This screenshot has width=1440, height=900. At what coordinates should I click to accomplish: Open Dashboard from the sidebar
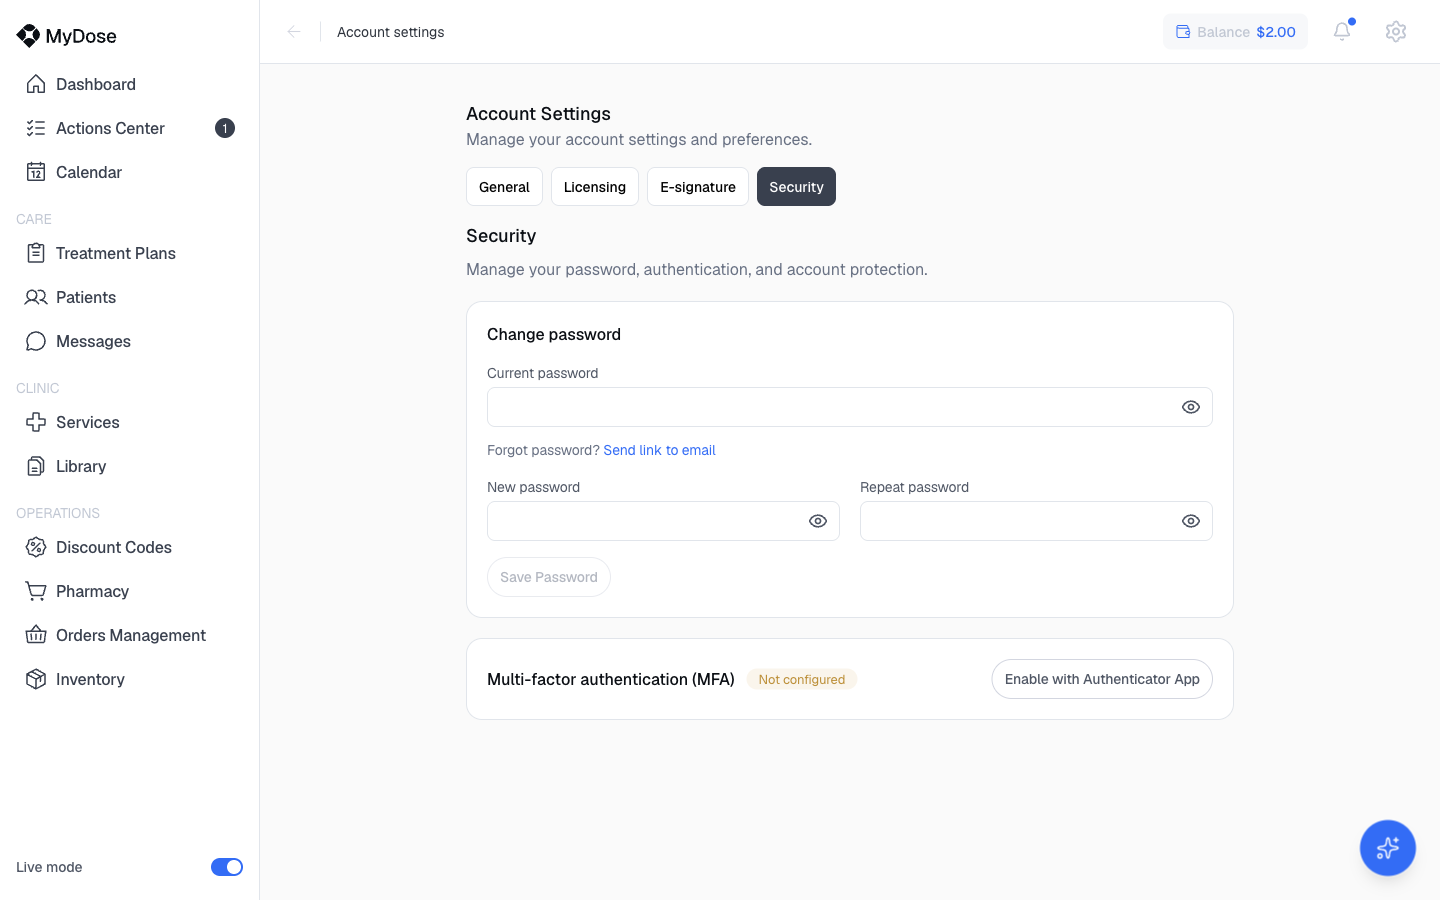[x=130, y=84]
